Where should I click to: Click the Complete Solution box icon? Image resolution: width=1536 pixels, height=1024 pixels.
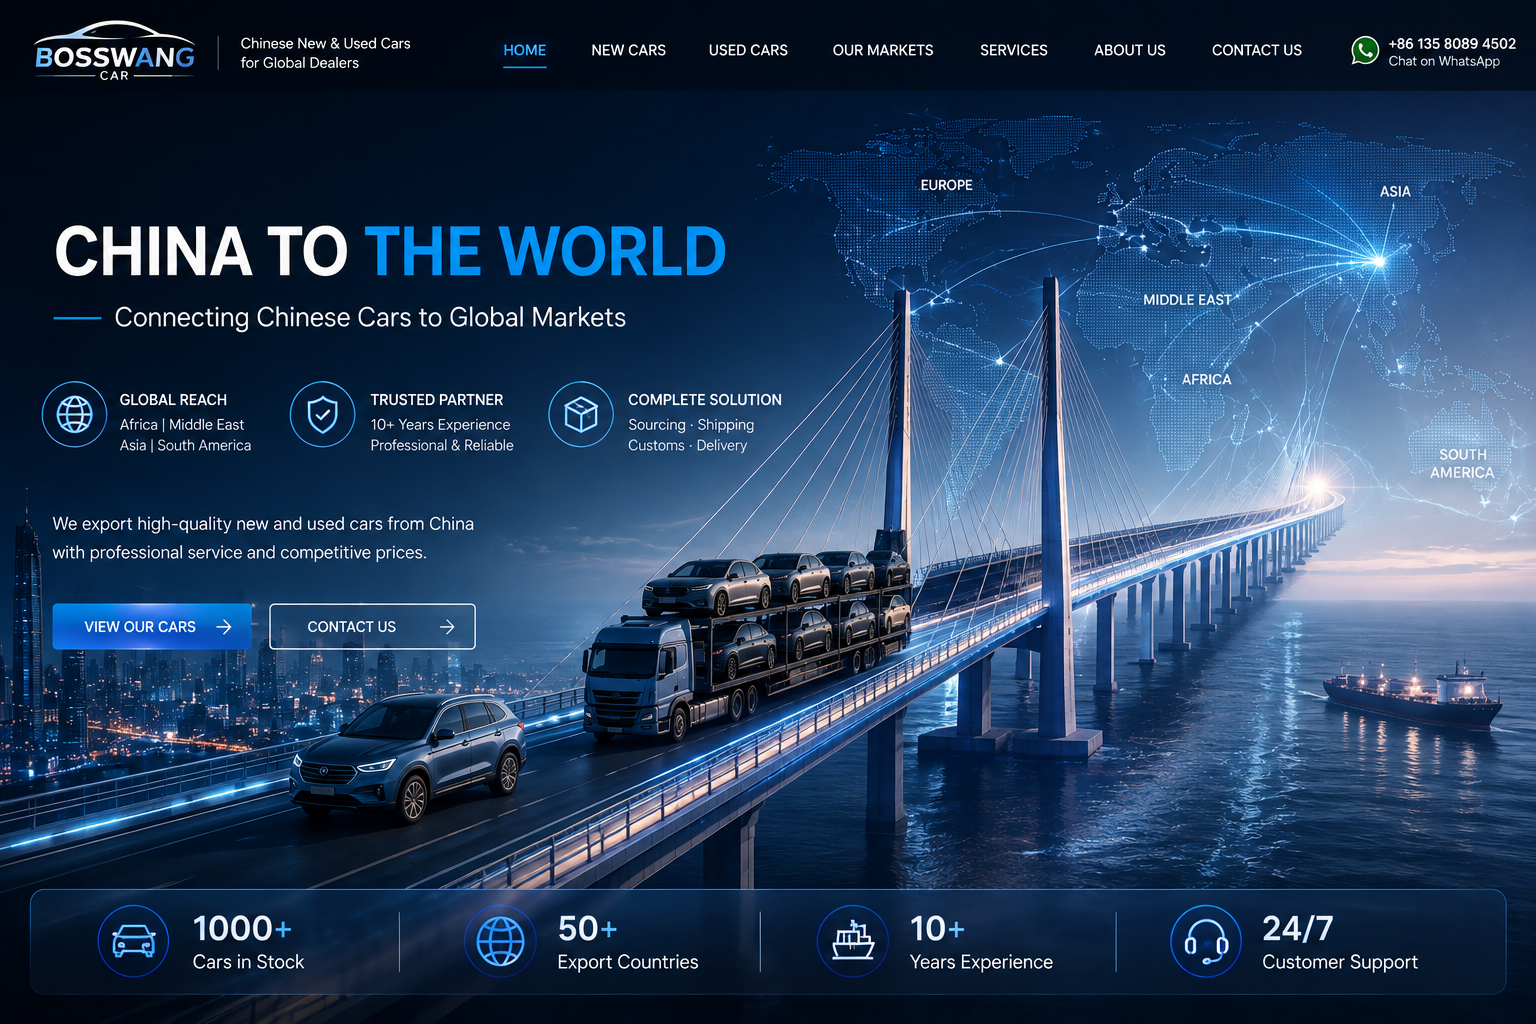[x=581, y=414]
